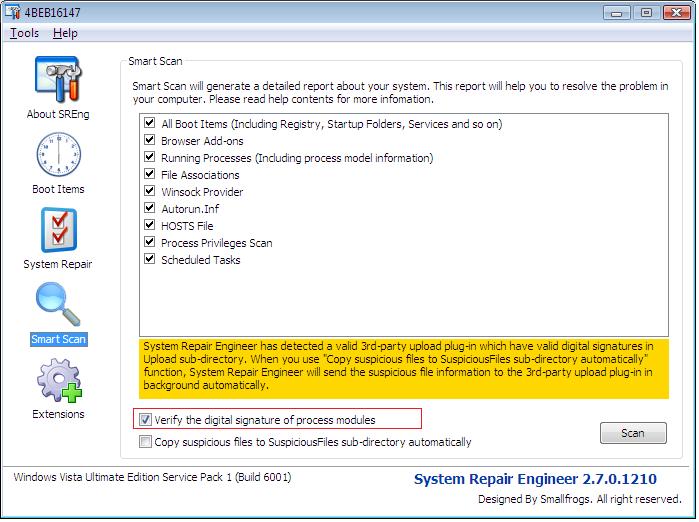Click the System Repair label
This screenshot has height=522, width=699.
tap(58, 264)
